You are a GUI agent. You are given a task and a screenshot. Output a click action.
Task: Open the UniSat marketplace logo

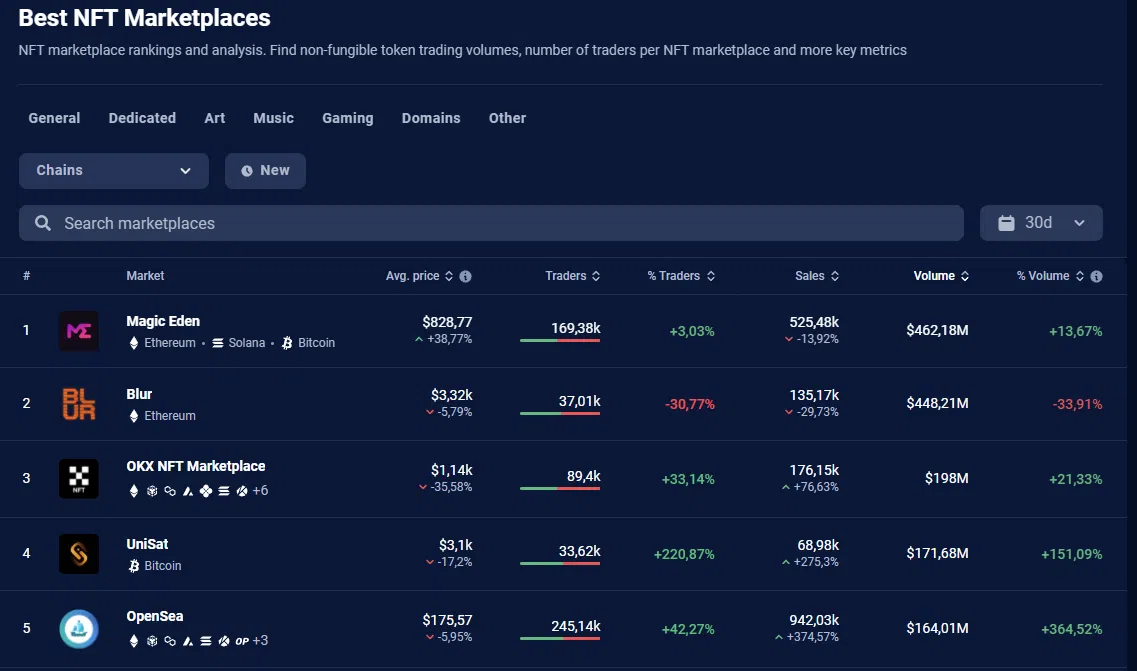78,553
